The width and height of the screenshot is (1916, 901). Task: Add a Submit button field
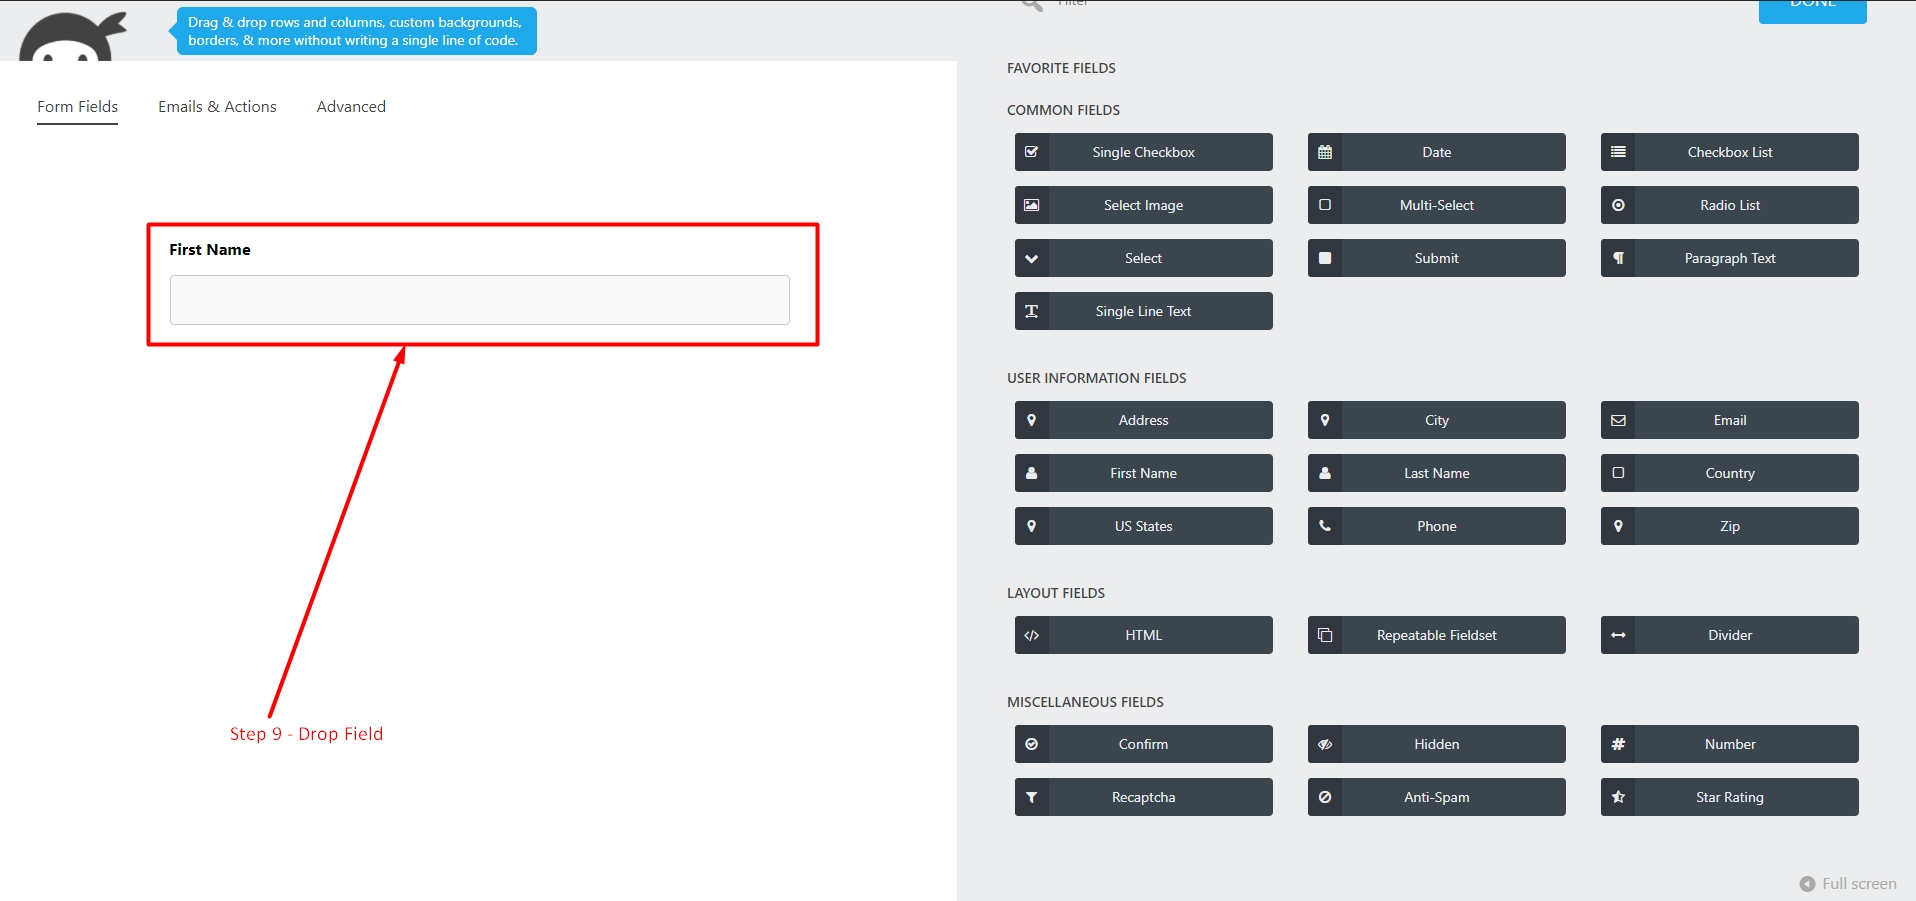click(1436, 258)
